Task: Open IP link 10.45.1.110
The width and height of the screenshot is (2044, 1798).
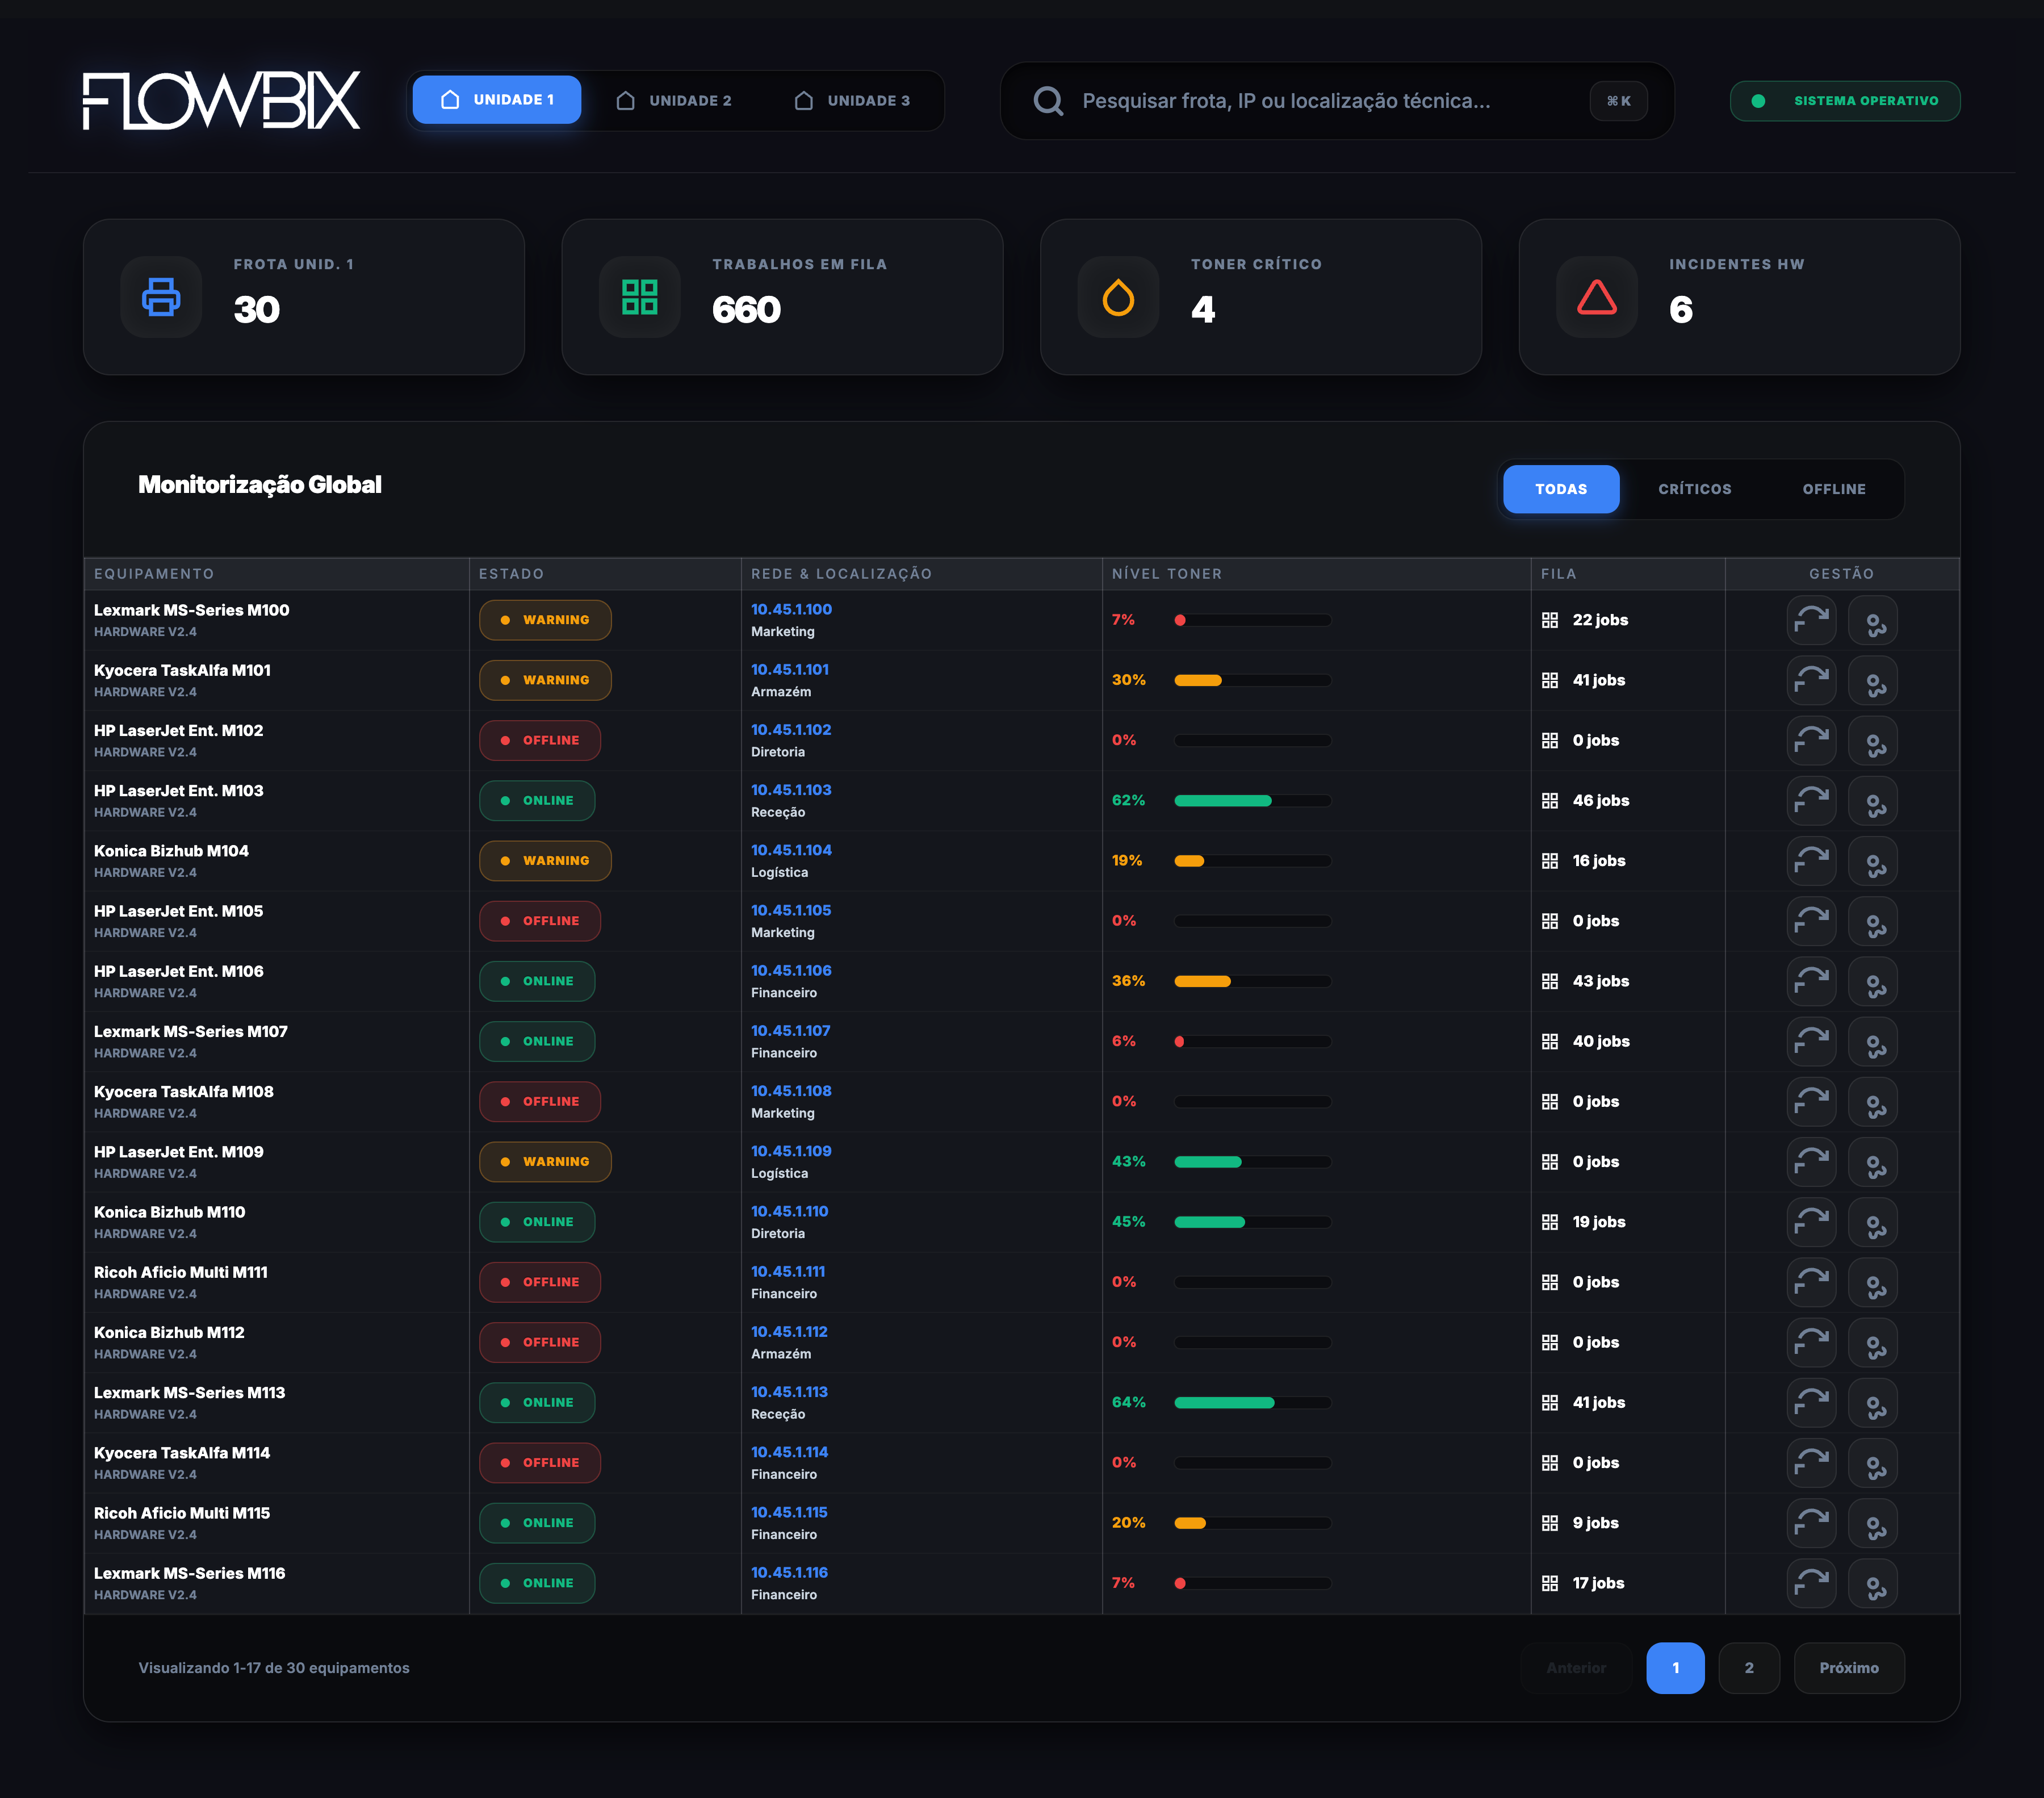Action: 789,1211
